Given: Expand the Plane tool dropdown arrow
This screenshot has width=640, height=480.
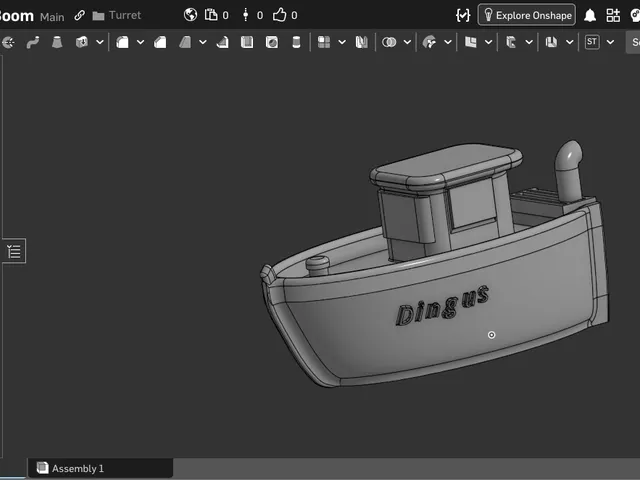Looking at the screenshot, I should click(489, 42).
